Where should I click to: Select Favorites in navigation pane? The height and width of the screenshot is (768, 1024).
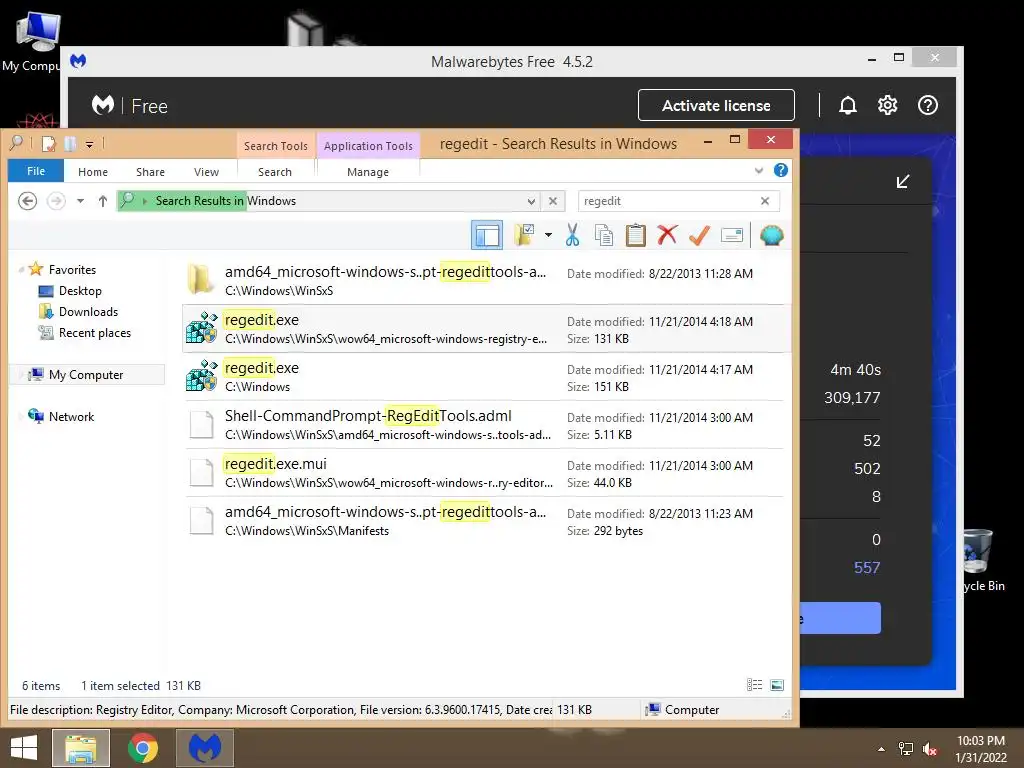tap(72, 270)
